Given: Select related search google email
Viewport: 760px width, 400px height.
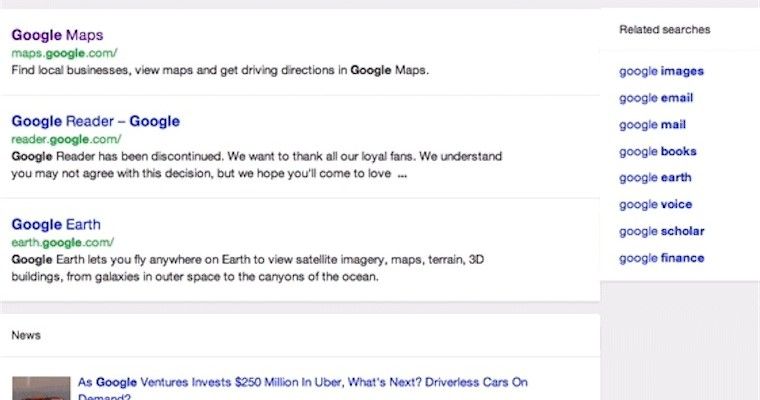Looking at the screenshot, I should pyautogui.click(x=656, y=98).
